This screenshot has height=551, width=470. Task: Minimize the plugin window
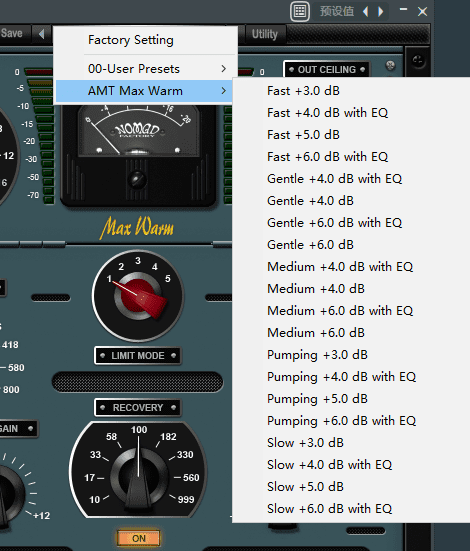point(403,10)
